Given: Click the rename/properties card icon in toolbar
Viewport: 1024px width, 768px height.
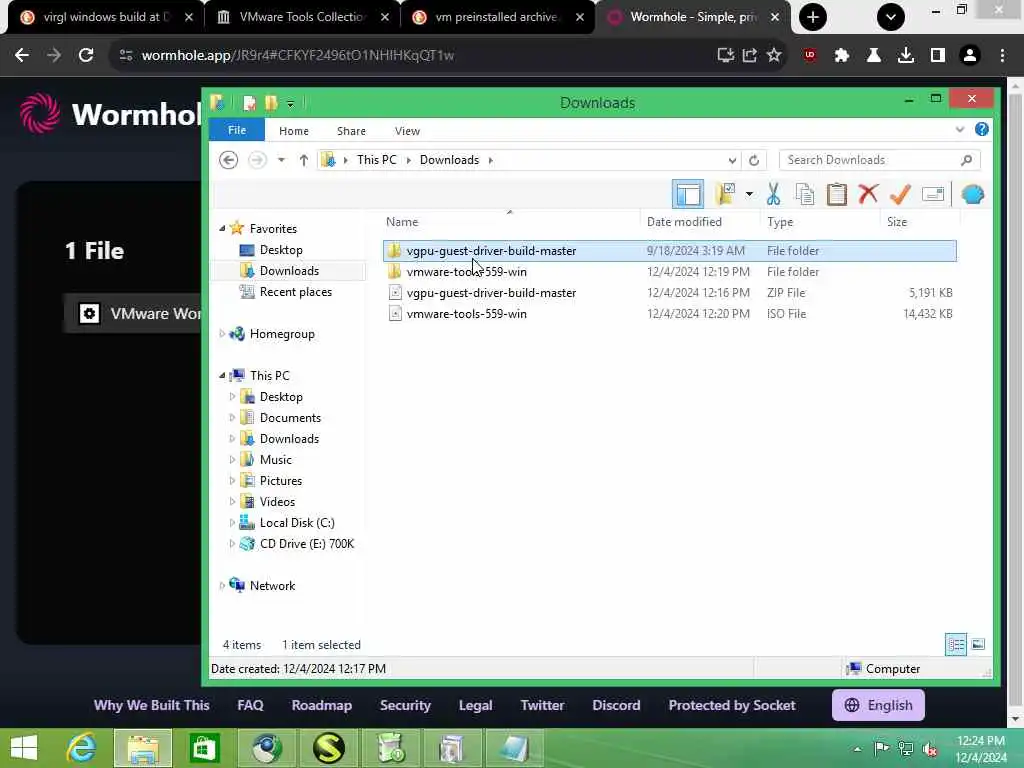Looking at the screenshot, I should 933,194.
